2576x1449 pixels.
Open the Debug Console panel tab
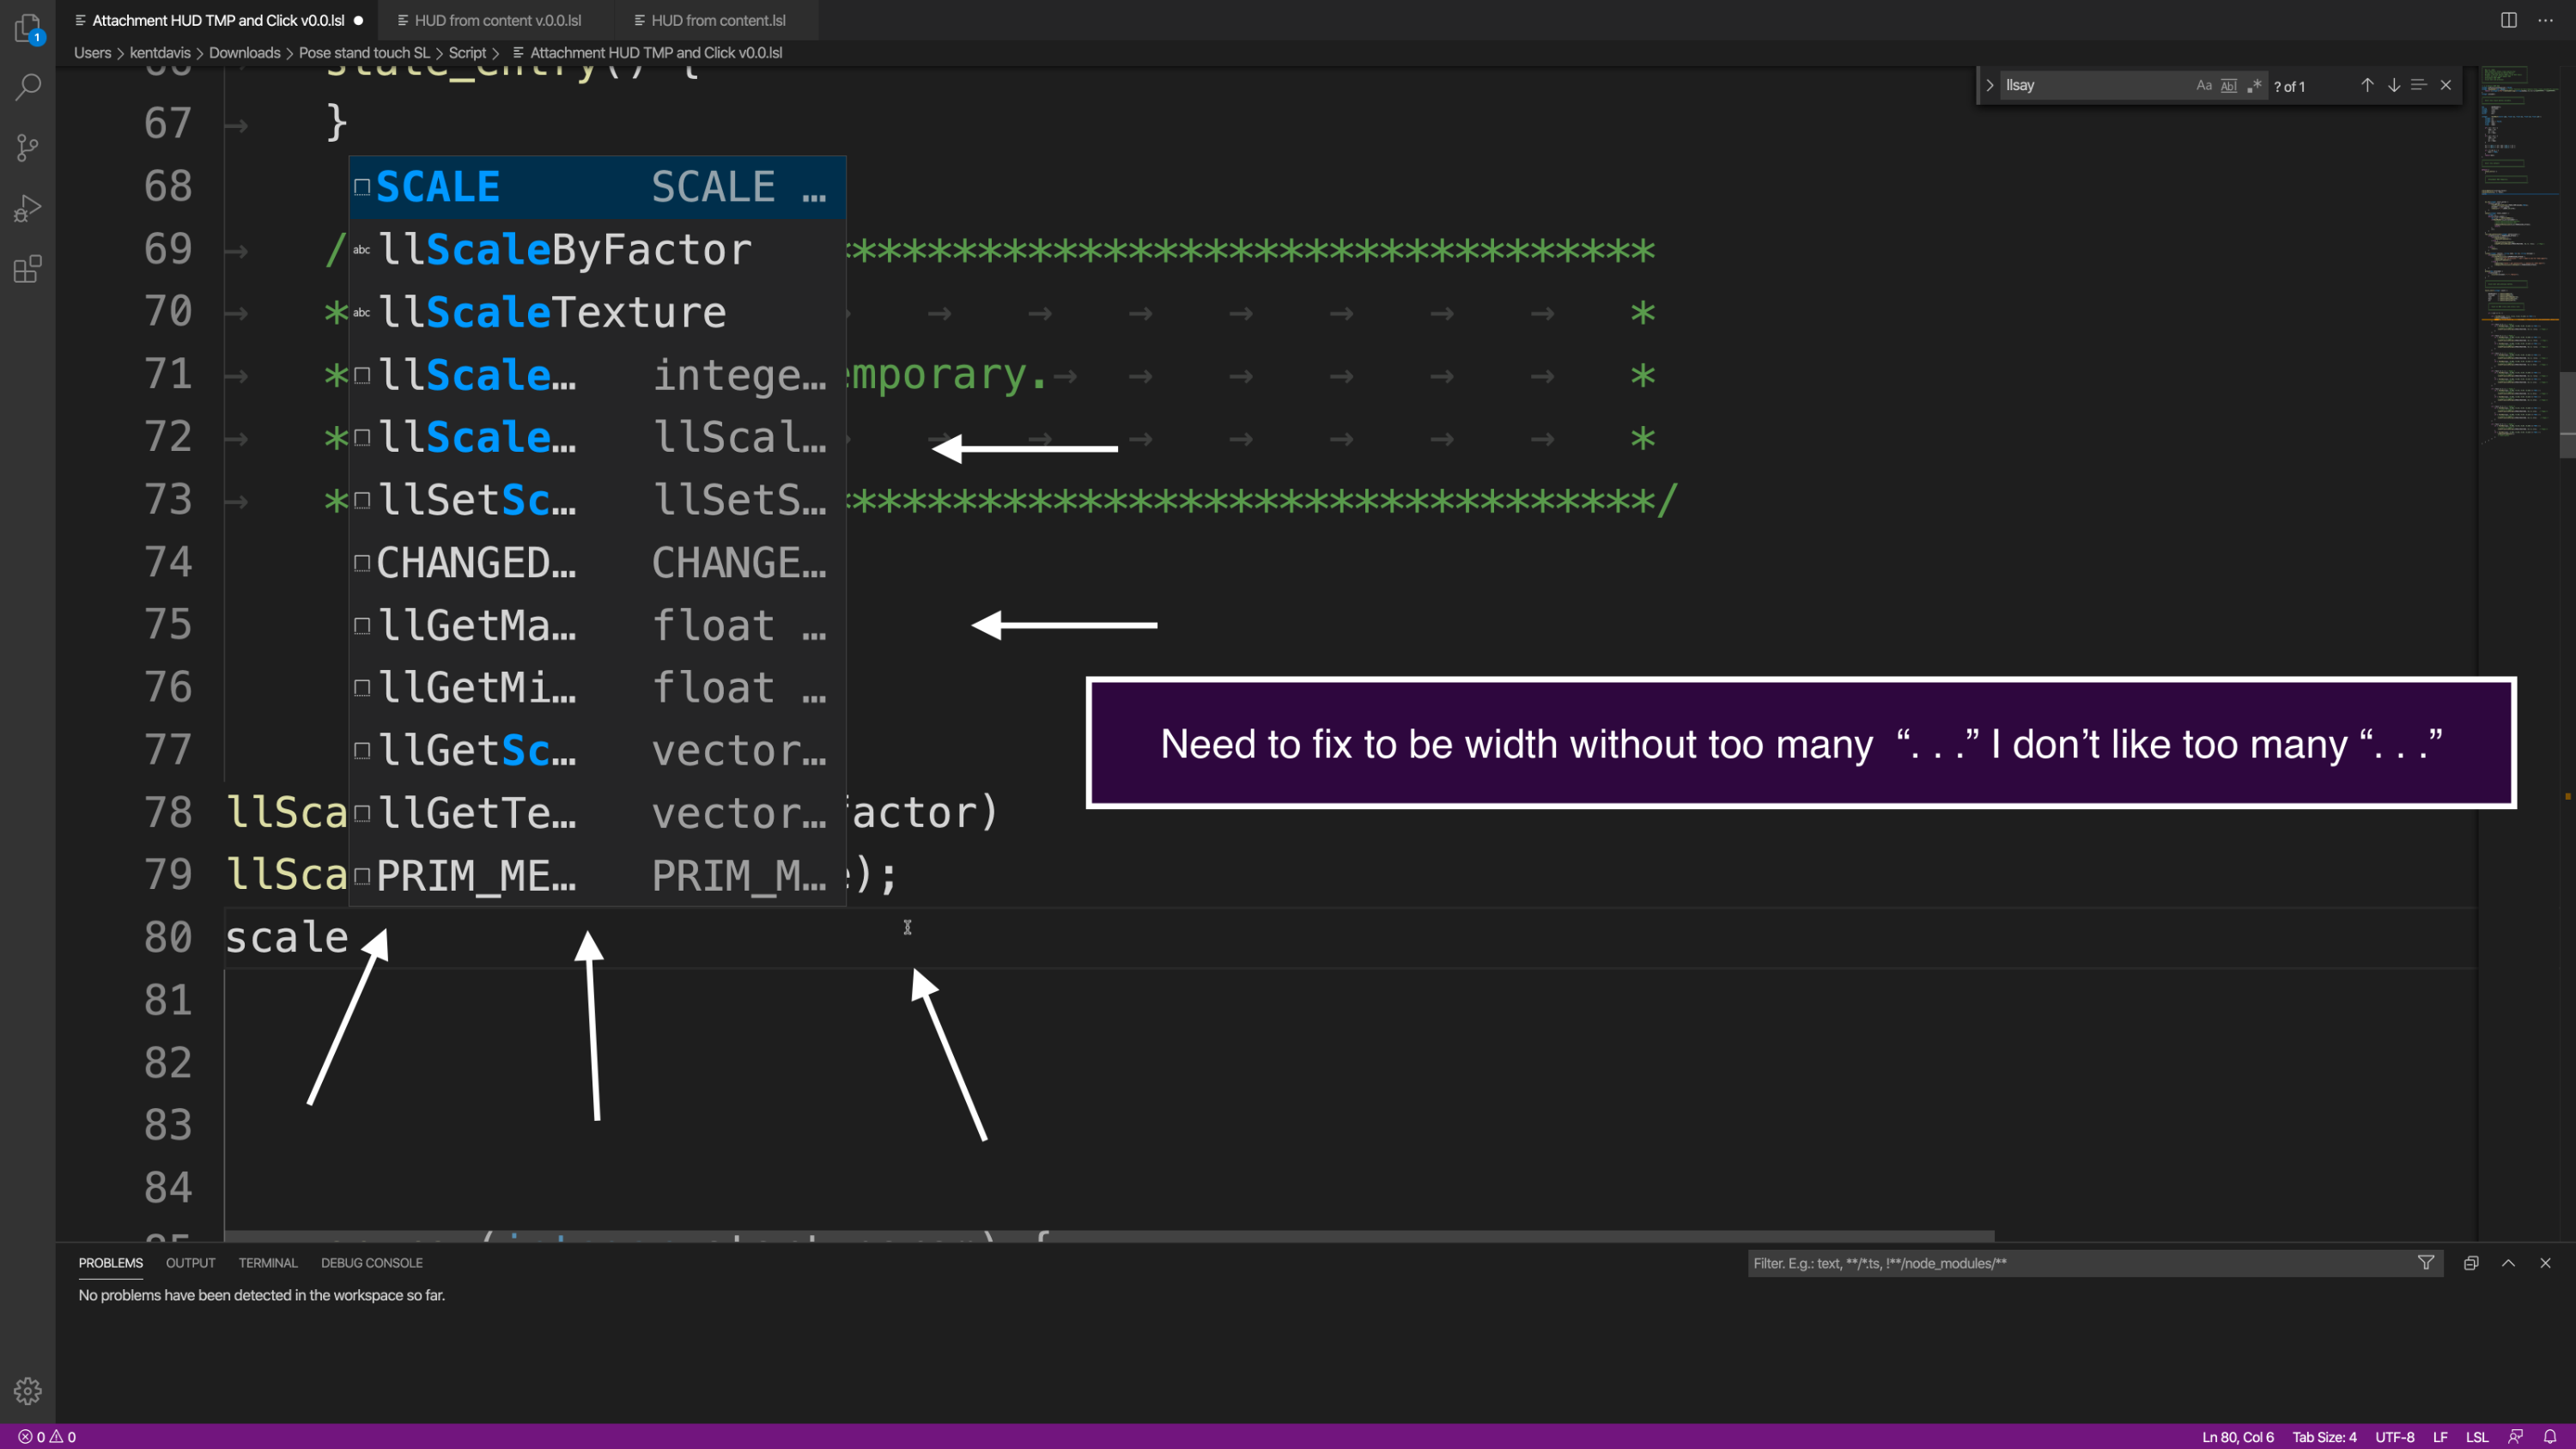coord(371,1263)
